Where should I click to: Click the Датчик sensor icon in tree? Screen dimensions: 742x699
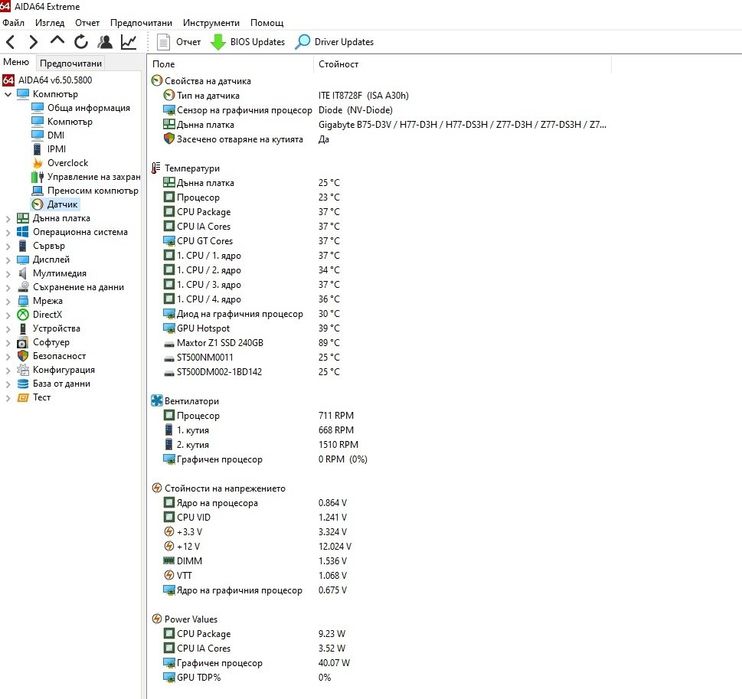[x=37, y=204]
